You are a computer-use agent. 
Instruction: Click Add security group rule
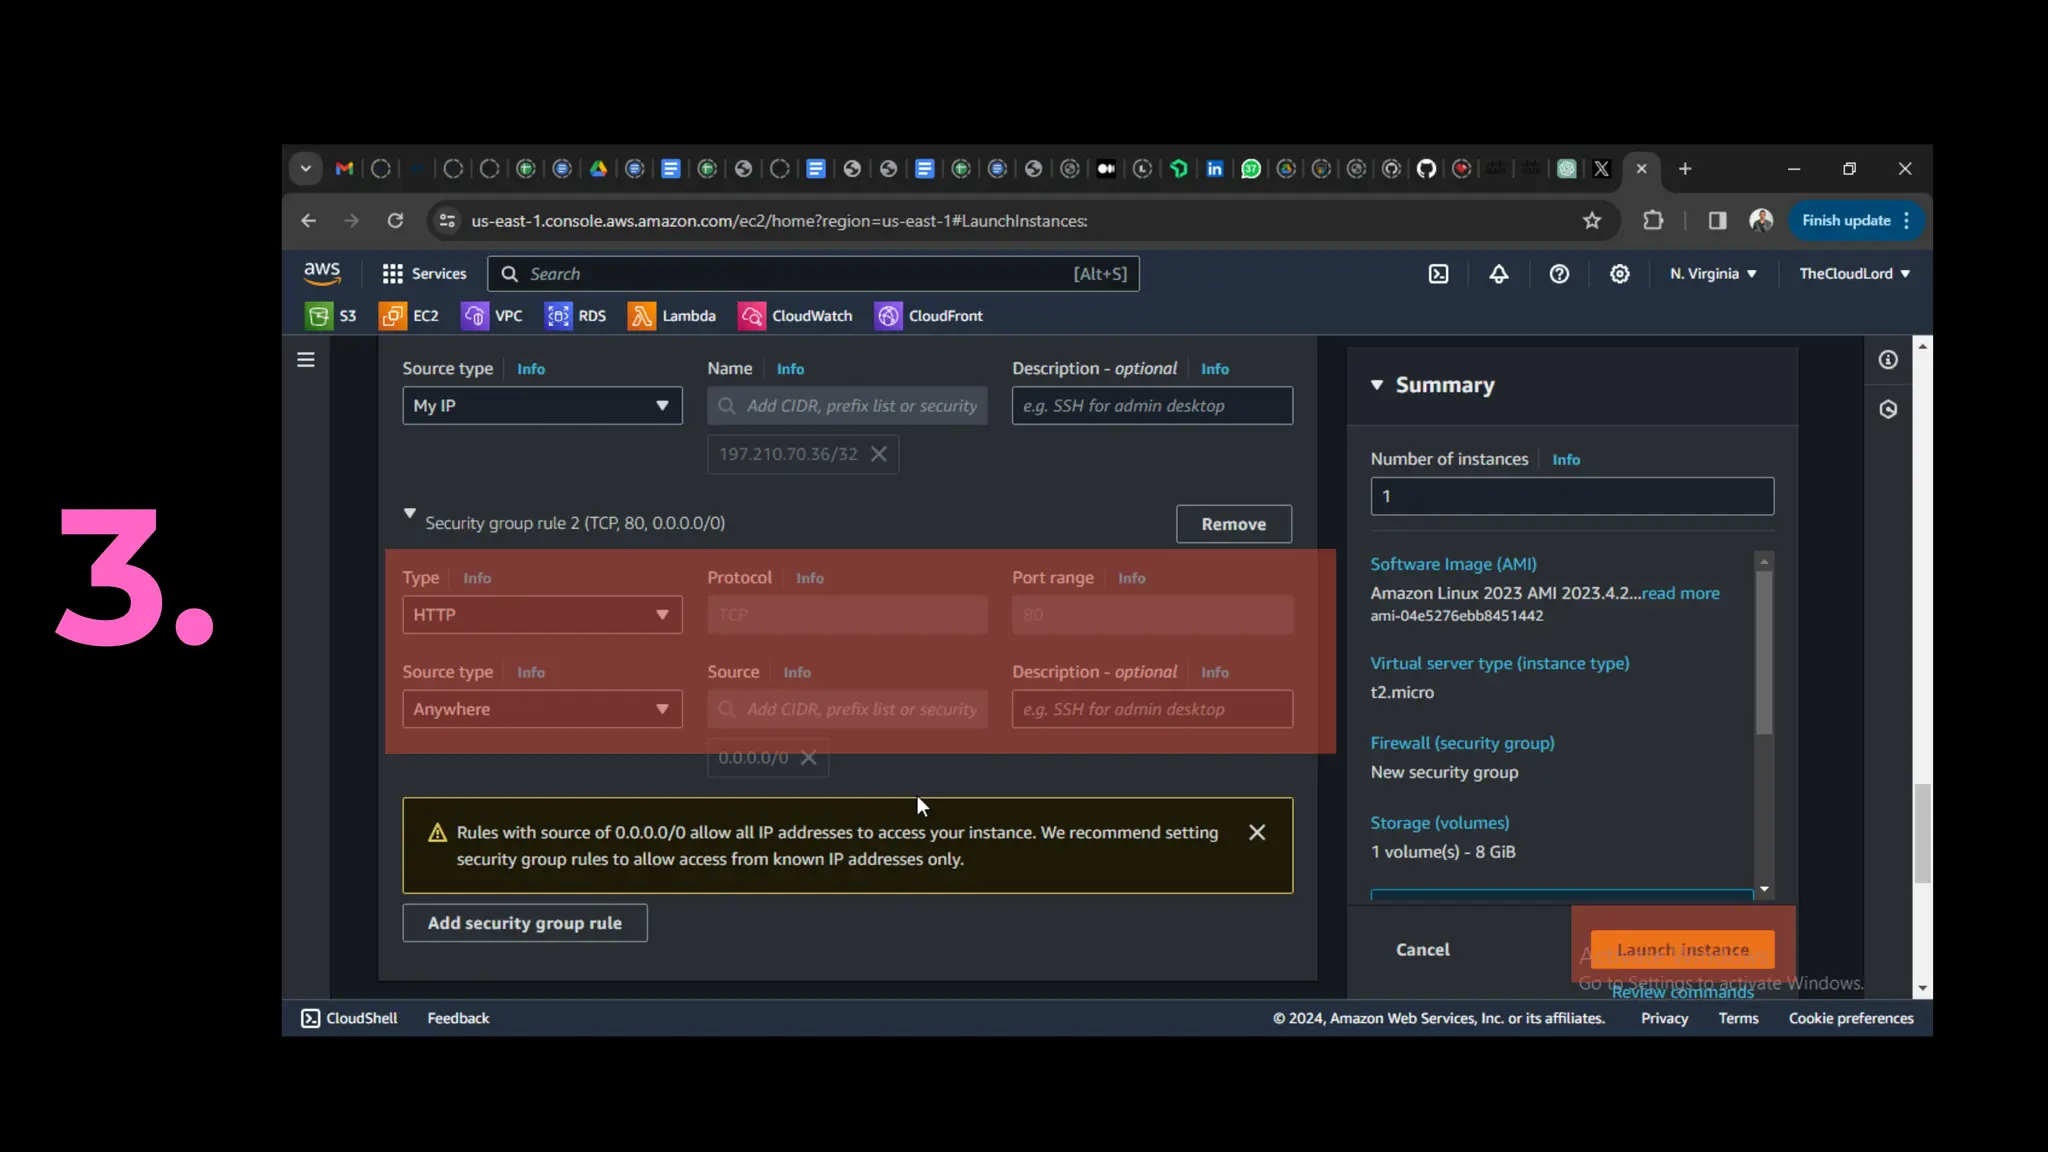(x=525, y=923)
